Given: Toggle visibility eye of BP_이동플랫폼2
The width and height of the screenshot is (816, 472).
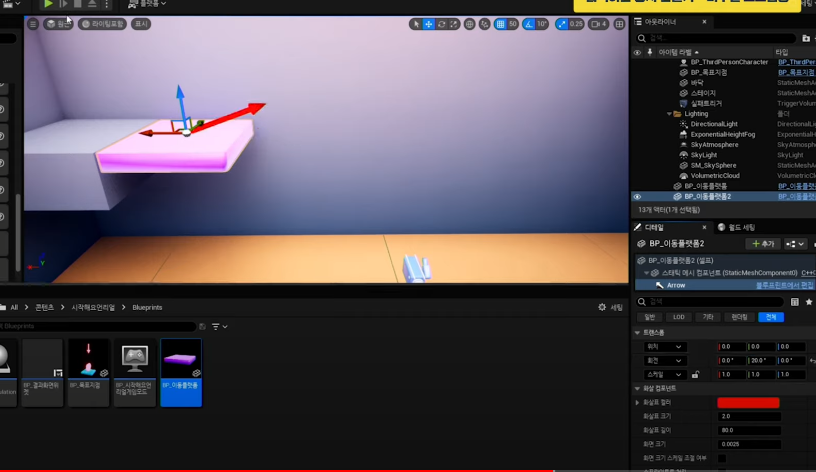Looking at the screenshot, I should 637,197.
